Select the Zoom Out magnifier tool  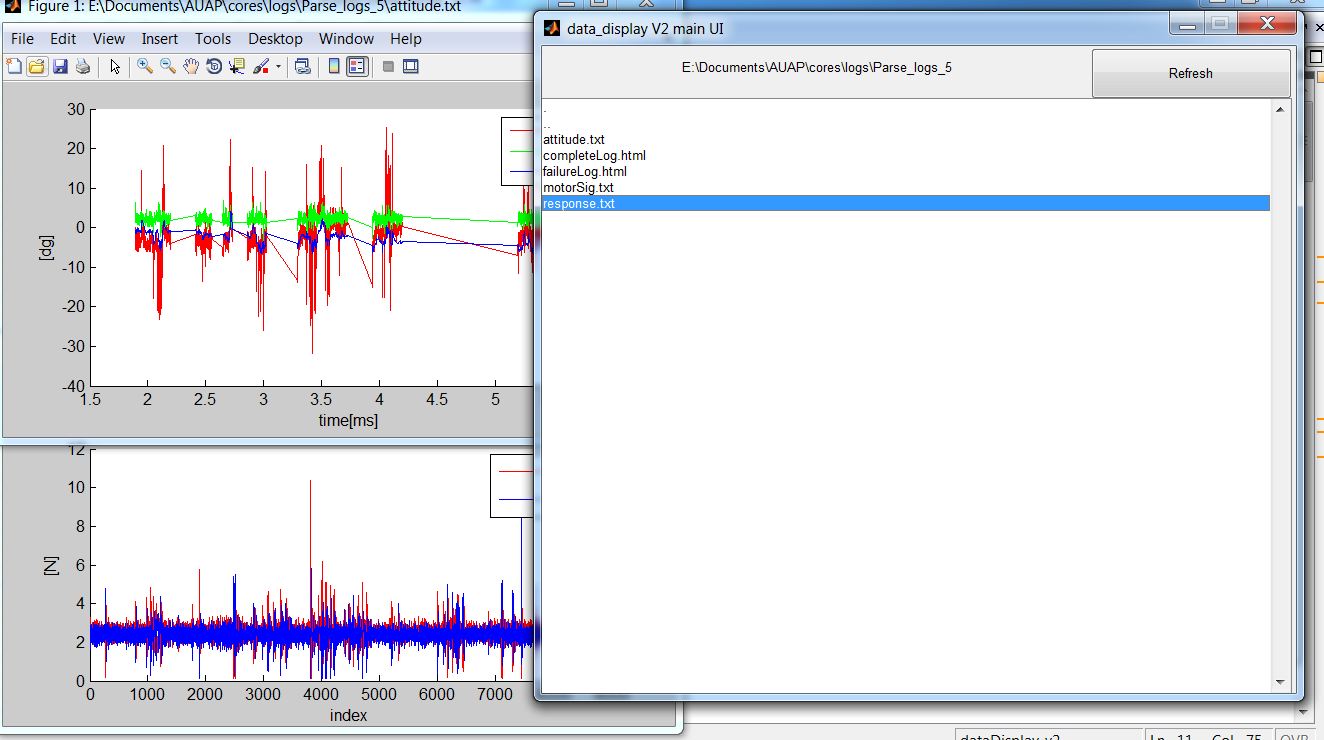tap(168, 67)
